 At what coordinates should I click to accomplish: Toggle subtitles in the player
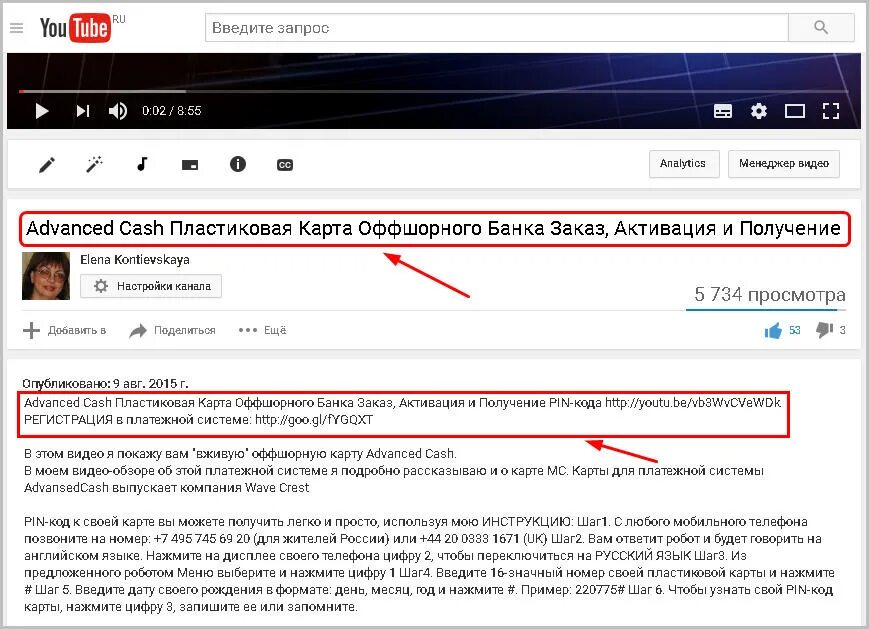(723, 111)
